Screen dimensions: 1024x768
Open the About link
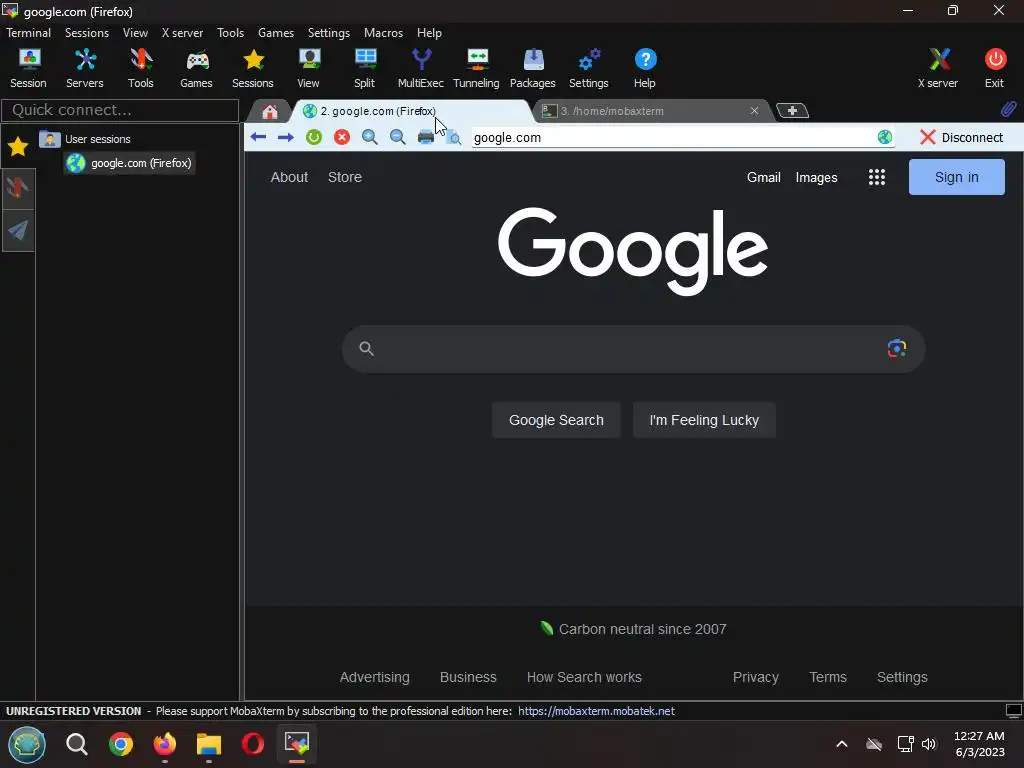289,177
